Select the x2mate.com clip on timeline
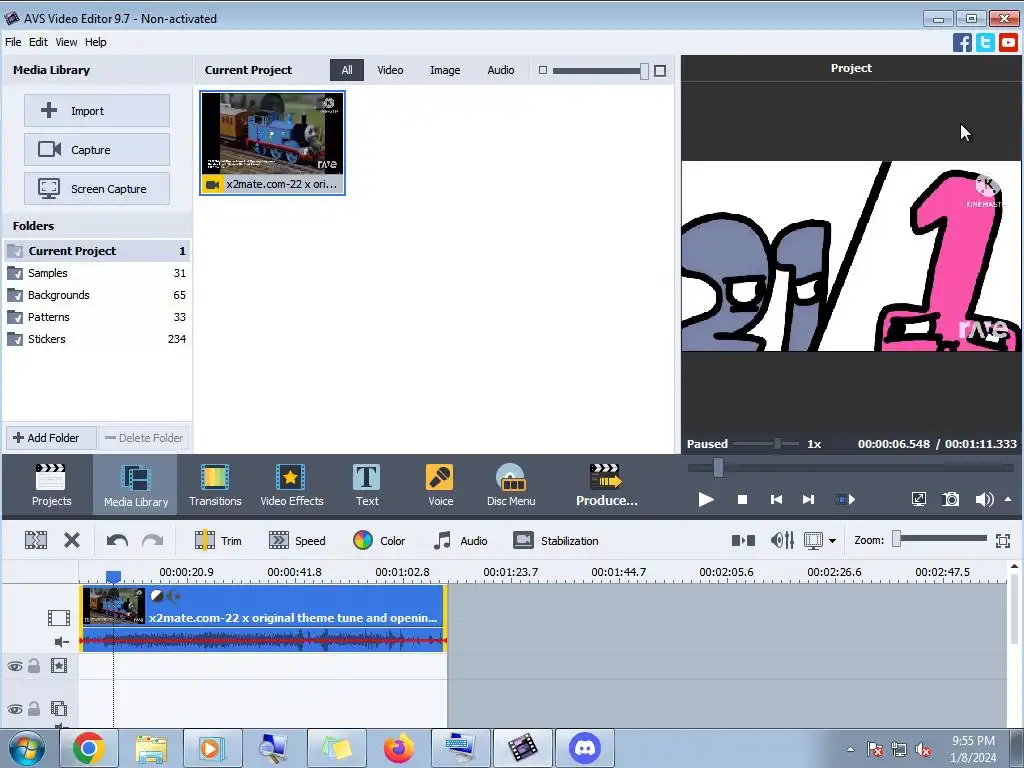Image resolution: width=1024 pixels, height=768 pixels. click(x=263, y=618)
